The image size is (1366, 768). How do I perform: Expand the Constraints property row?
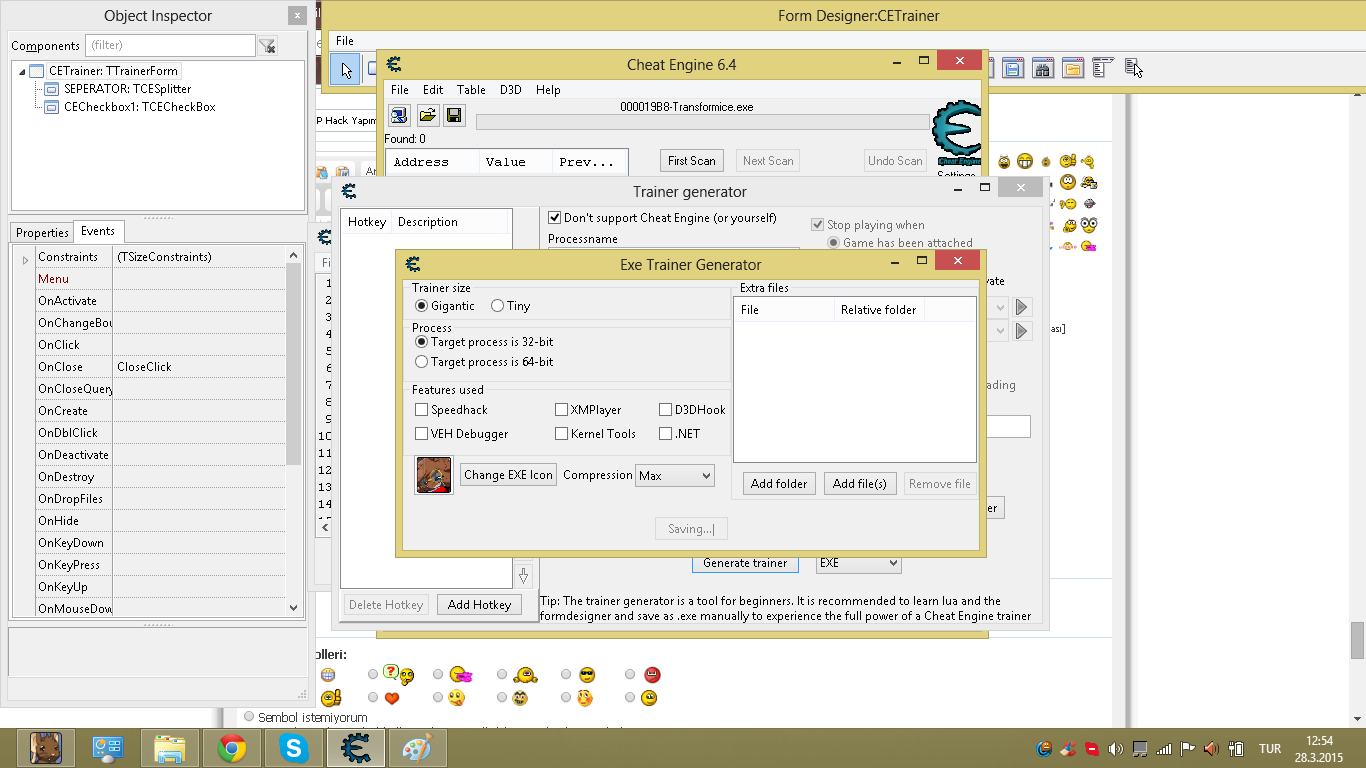(25, 258)
